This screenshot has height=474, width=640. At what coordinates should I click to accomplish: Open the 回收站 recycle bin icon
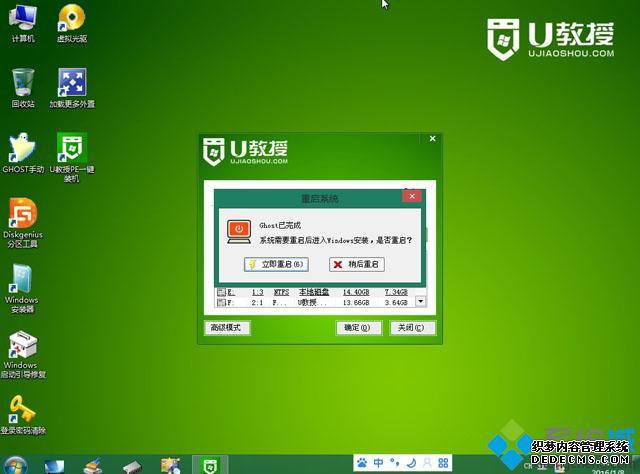pyautogui.click(x=23, y=88)
